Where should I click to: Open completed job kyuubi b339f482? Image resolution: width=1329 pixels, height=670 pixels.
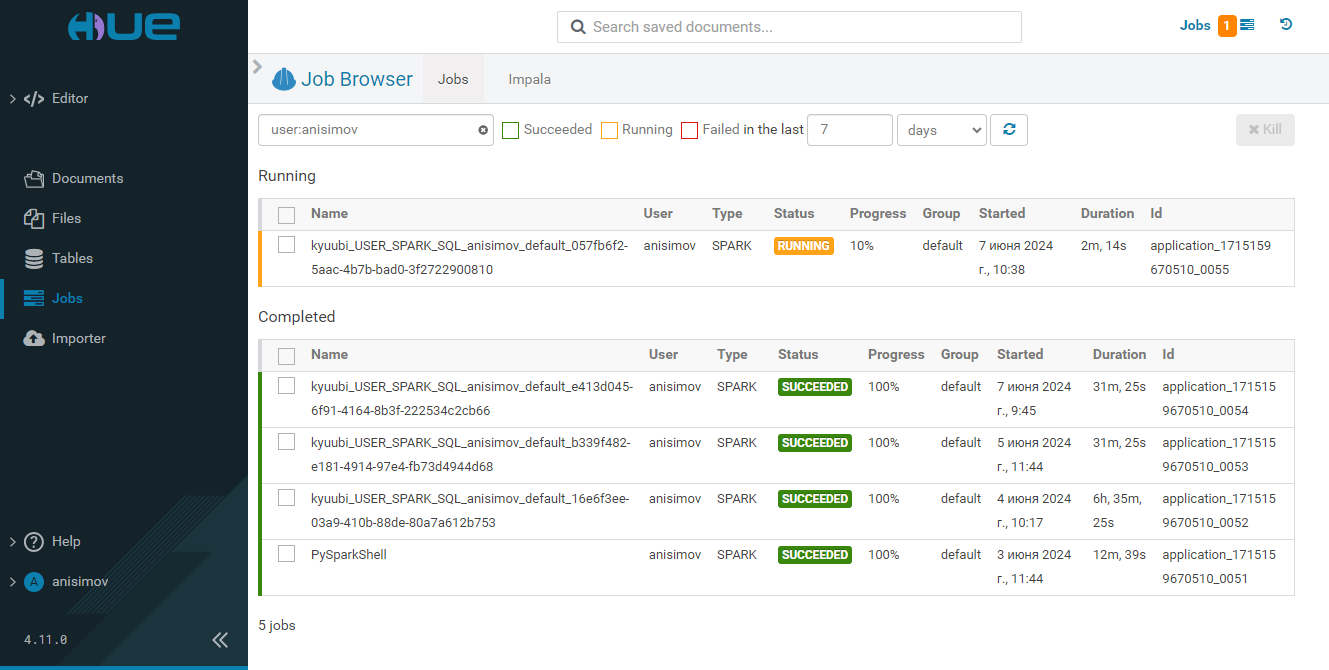pyautogui.click(x=471, y=455)
